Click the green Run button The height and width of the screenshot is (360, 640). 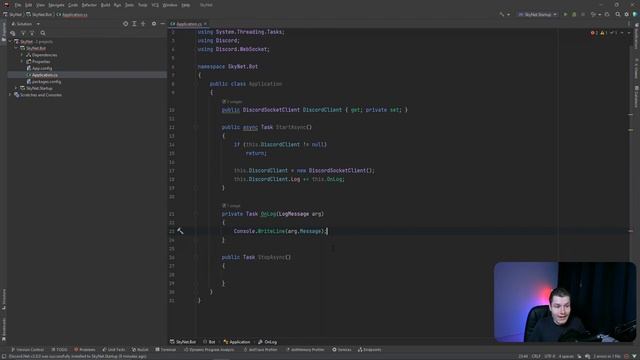click(565, 15)
